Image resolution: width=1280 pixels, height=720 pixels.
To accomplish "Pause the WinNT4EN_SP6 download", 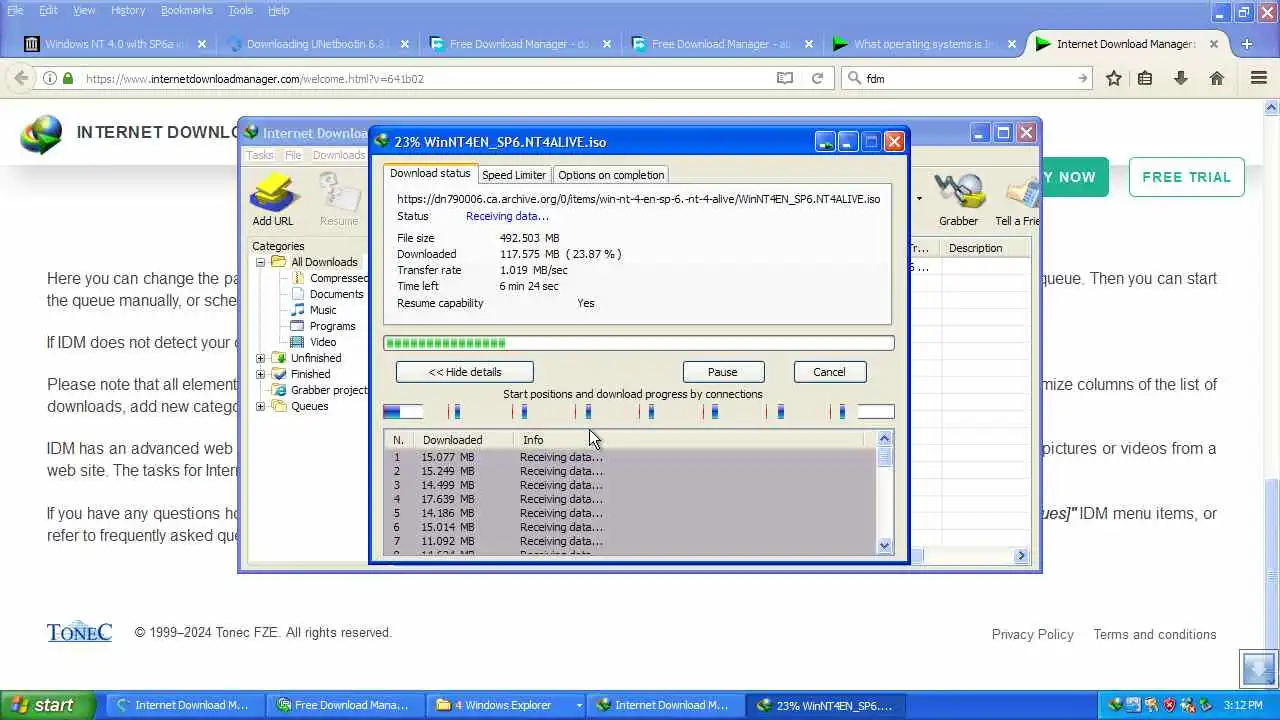I will 722,372.
